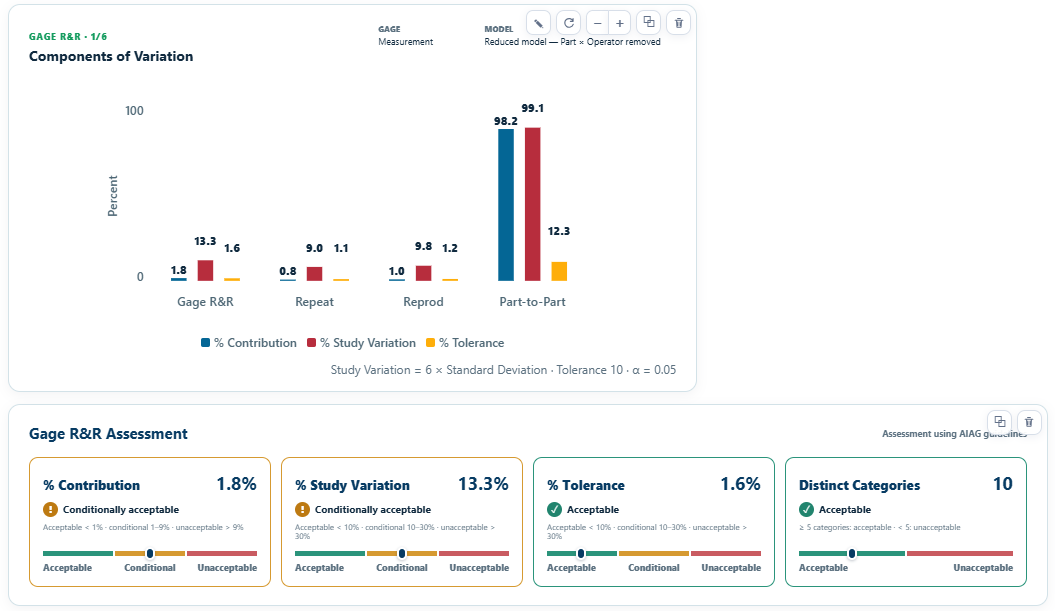The image size is (1055, 611).
Task: Click the GAGE Measurement selector
Action: (x=406, y=36)
